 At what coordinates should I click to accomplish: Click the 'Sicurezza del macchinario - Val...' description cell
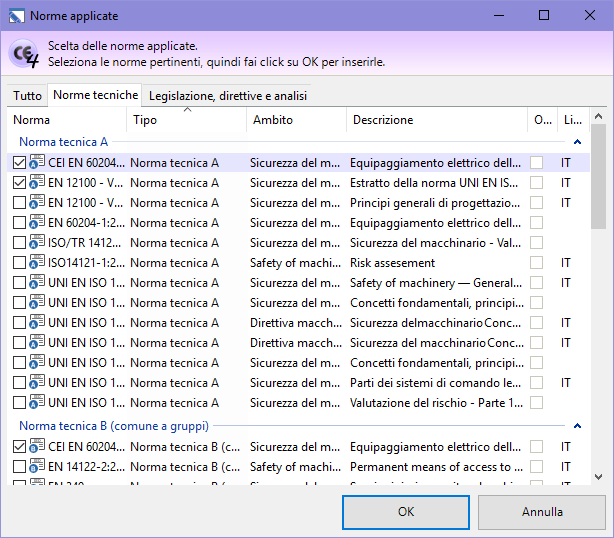435,243
